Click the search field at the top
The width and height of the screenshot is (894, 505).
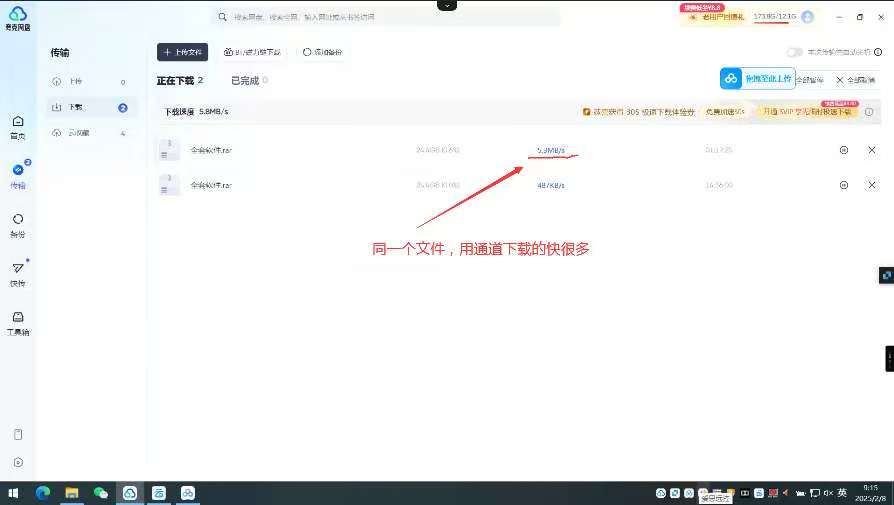385,17
